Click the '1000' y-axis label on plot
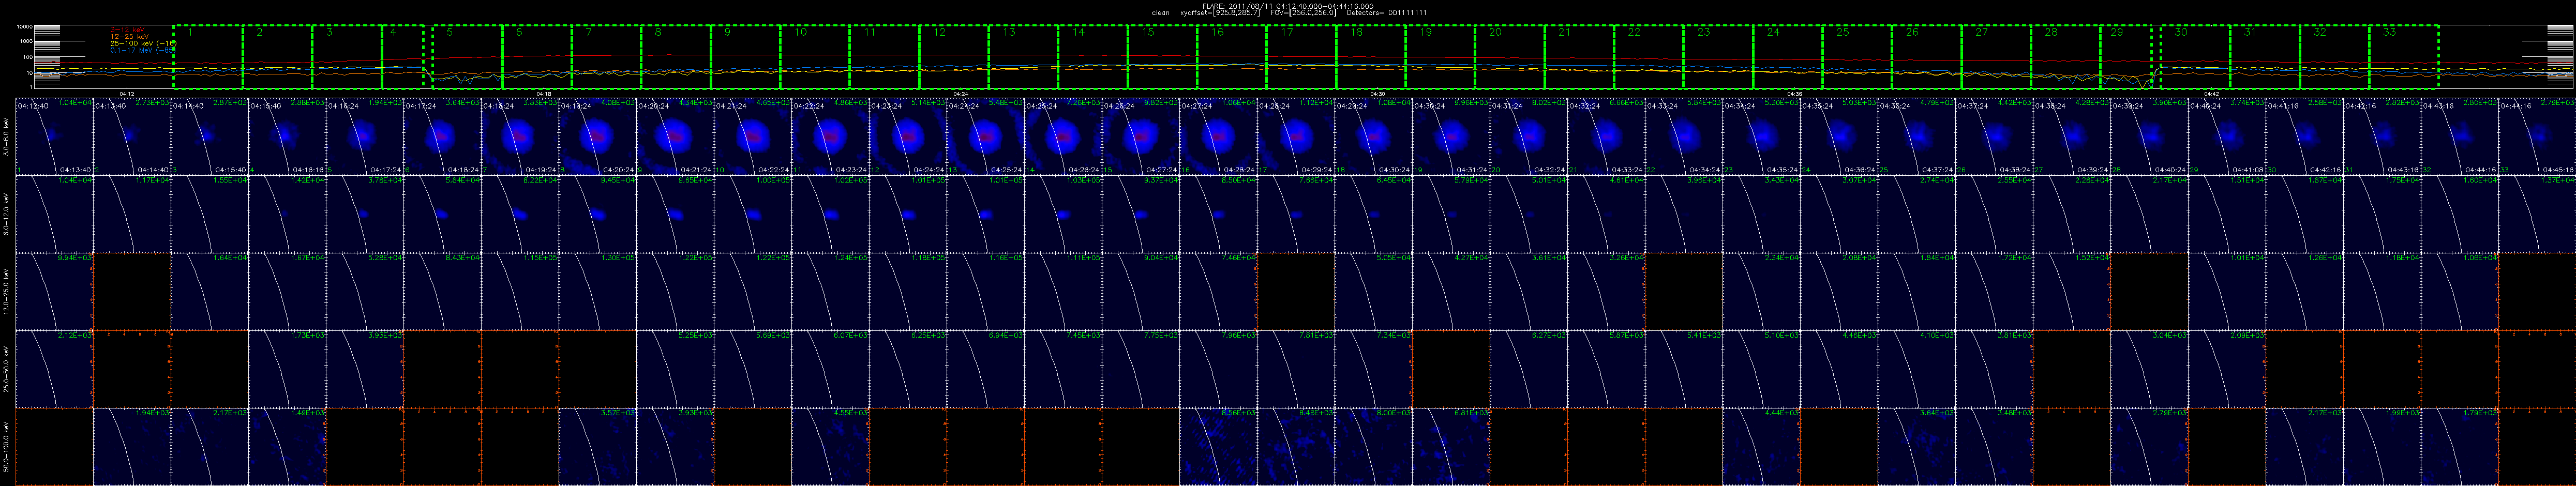 (x=27, y=41)
